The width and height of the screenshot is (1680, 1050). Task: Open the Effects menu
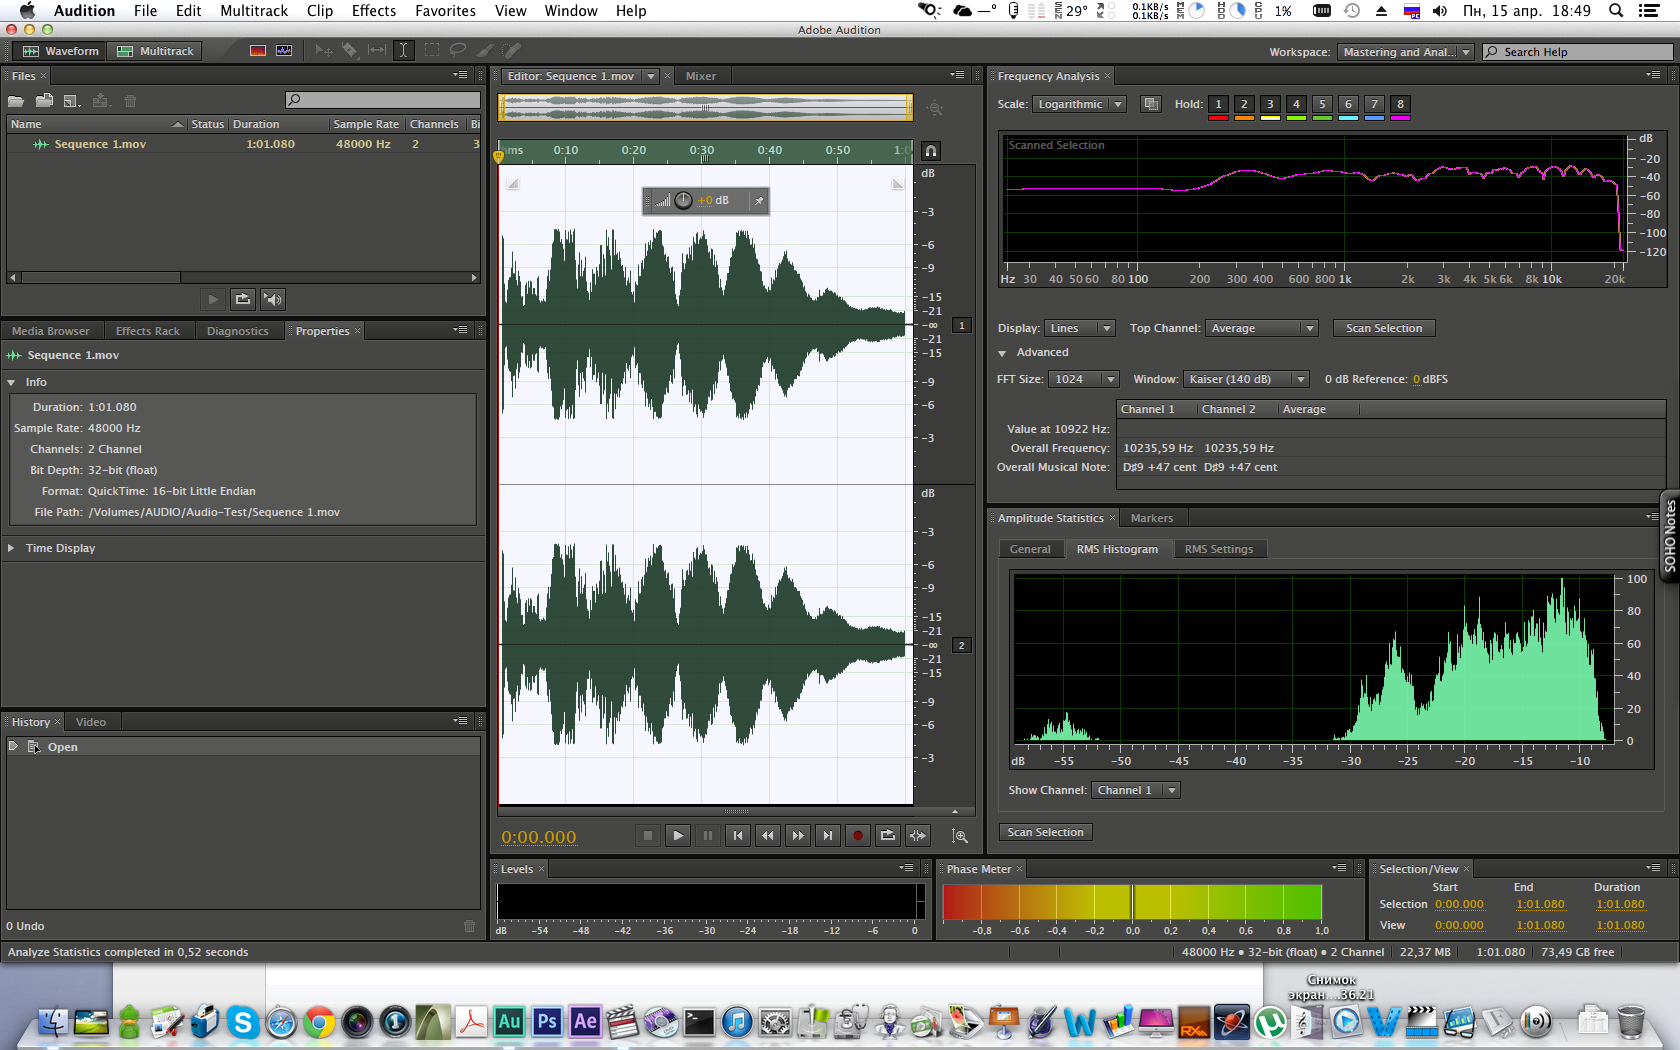[x=373, y=11]
